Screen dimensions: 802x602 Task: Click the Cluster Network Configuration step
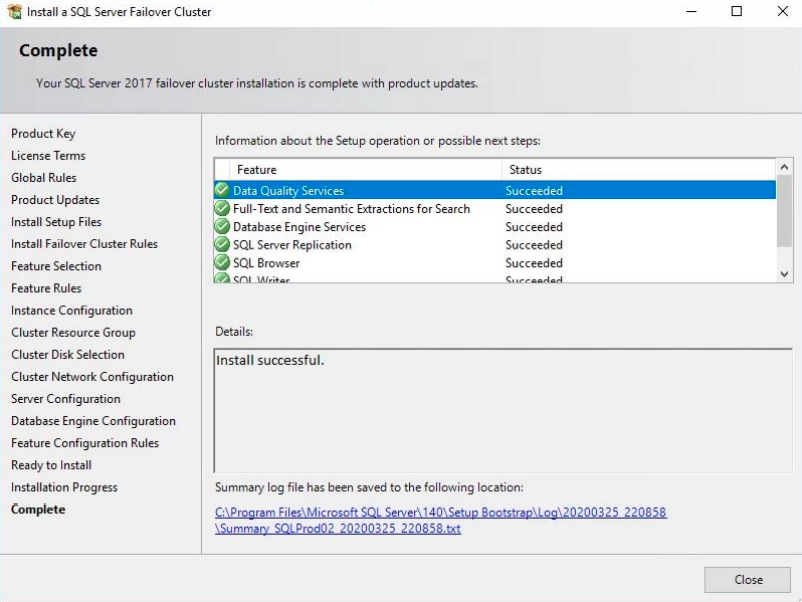click(x=93, y=376)
